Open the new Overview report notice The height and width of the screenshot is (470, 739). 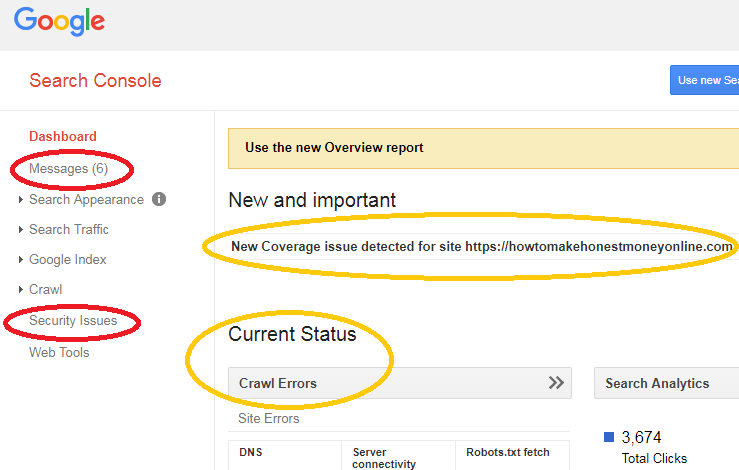tap(484, 148)
